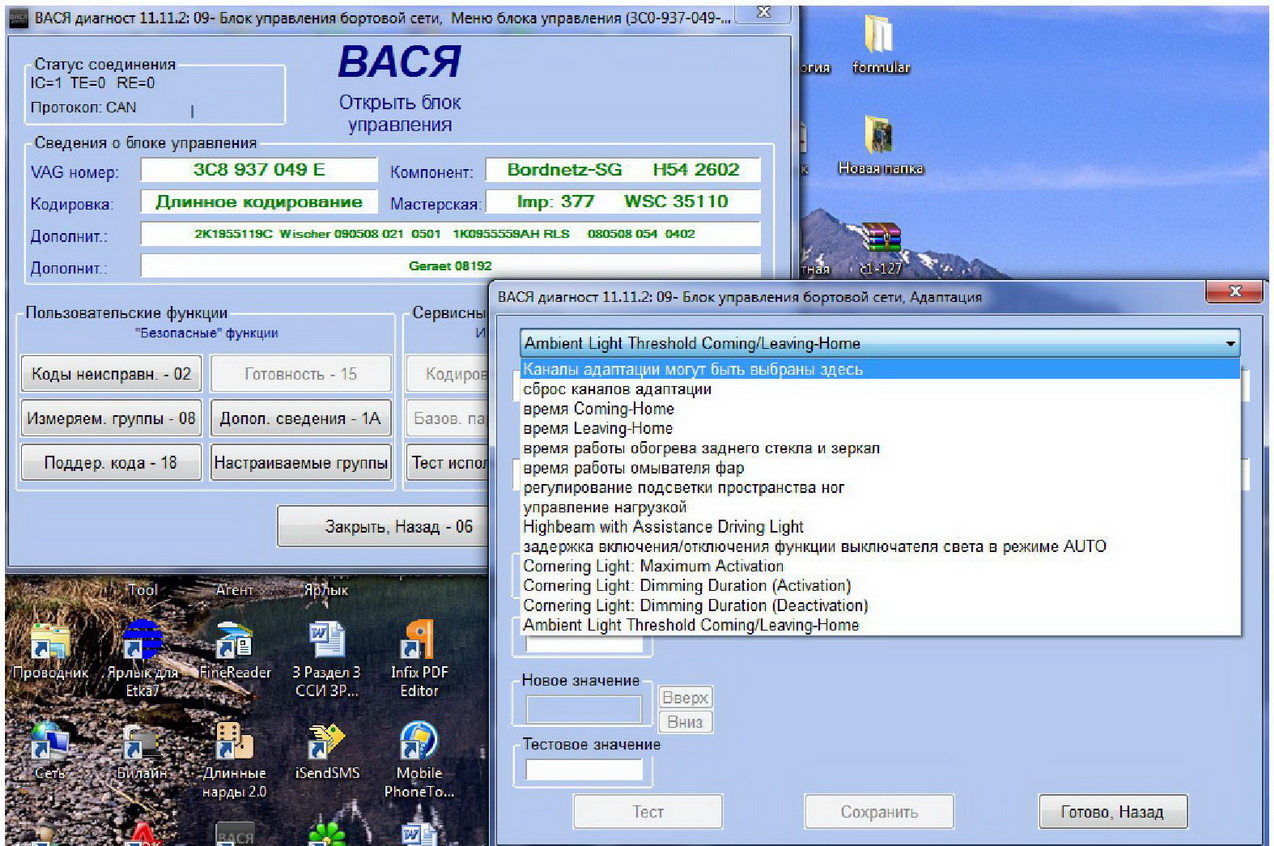Viewport: 1274px width, 846px height.
Task: Click Wischer additional info field
Action: click(x=450, y=234)
